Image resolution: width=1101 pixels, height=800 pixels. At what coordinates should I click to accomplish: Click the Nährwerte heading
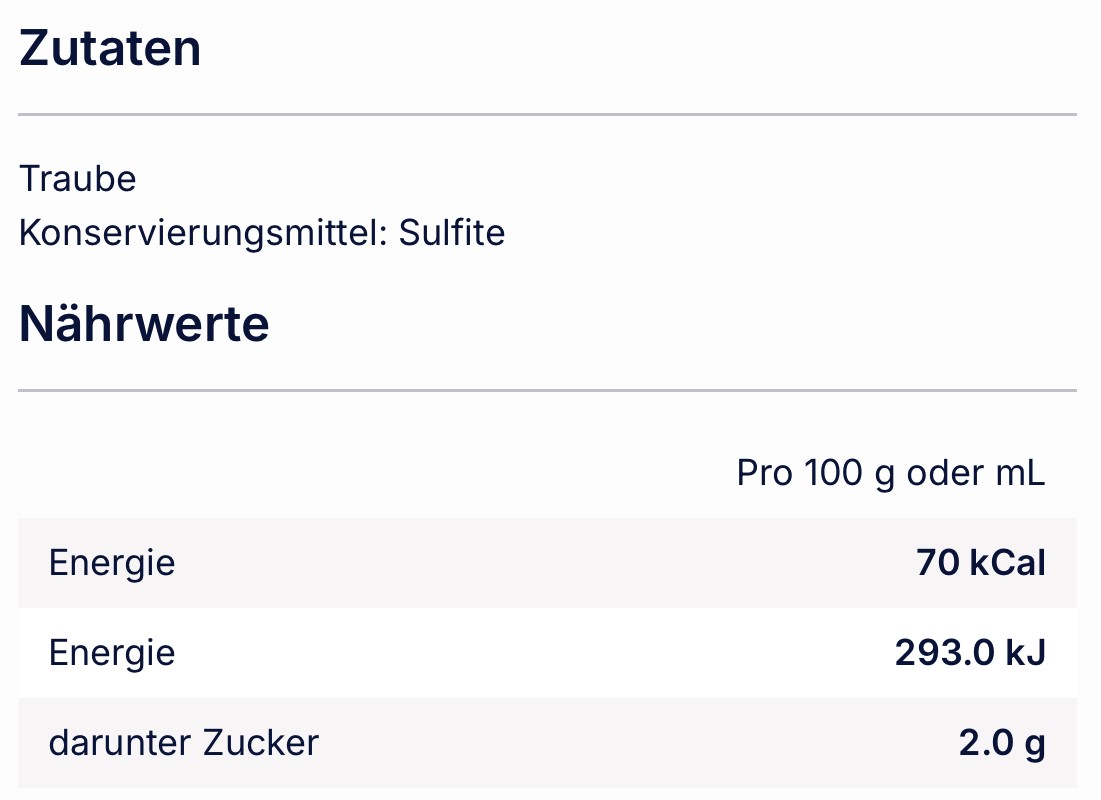pyautogui.click(x=144, y=324)
